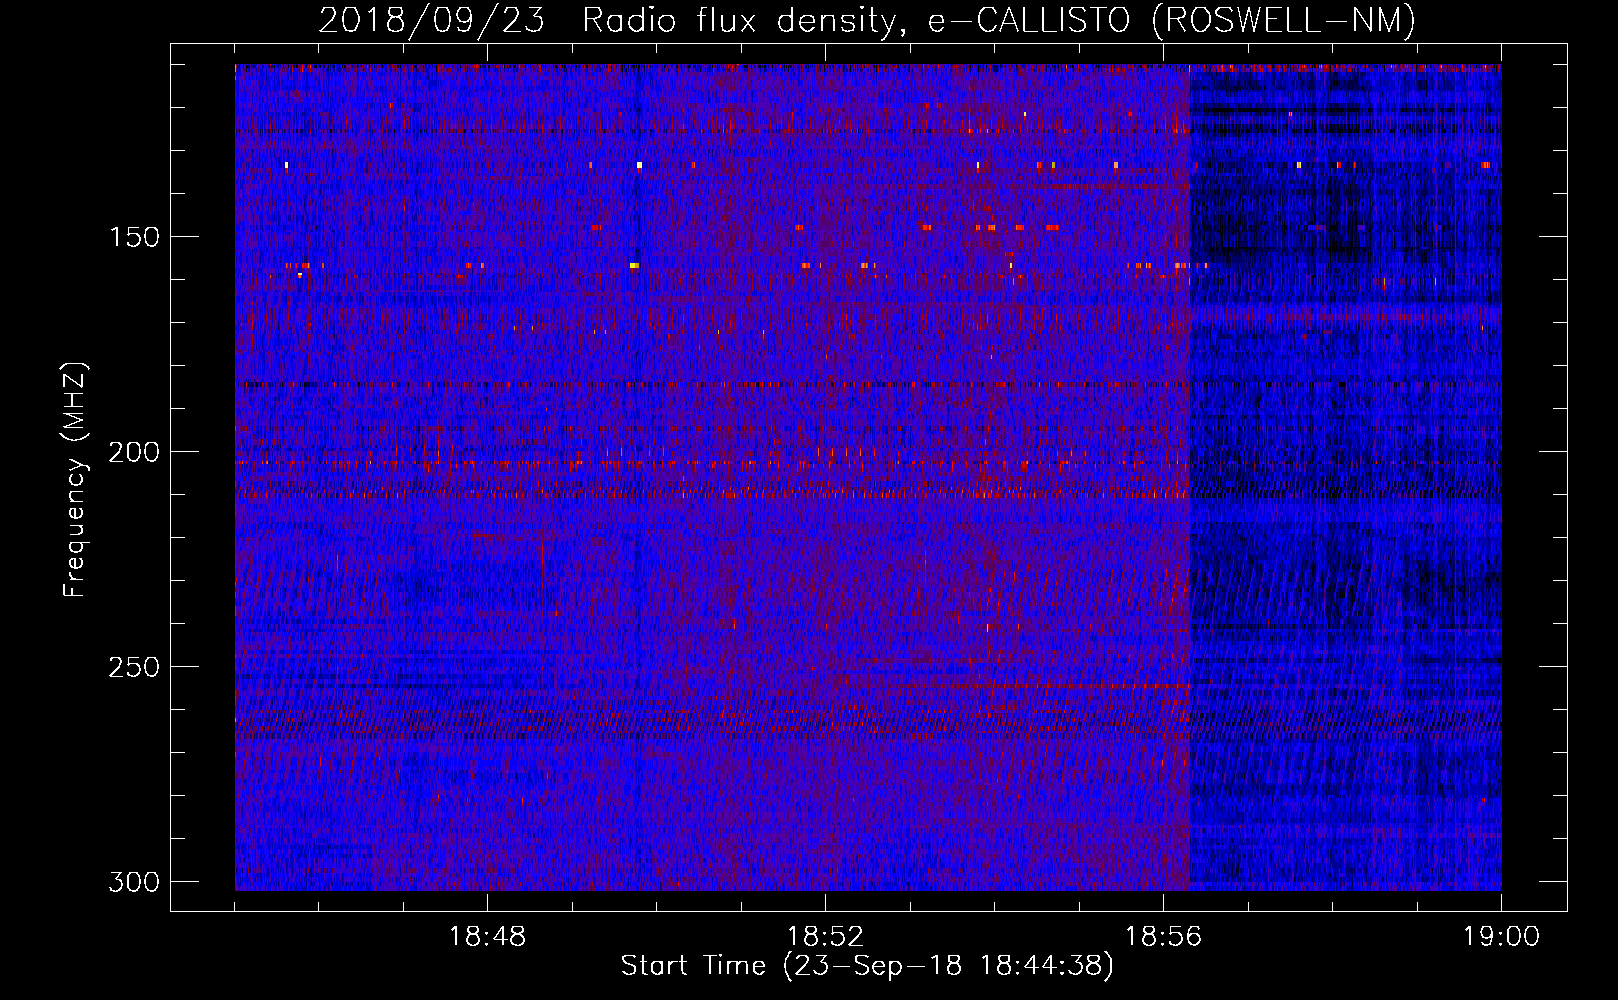Click the 18:52 time axis label
1618x1000 pixels.
click(825, 937)
